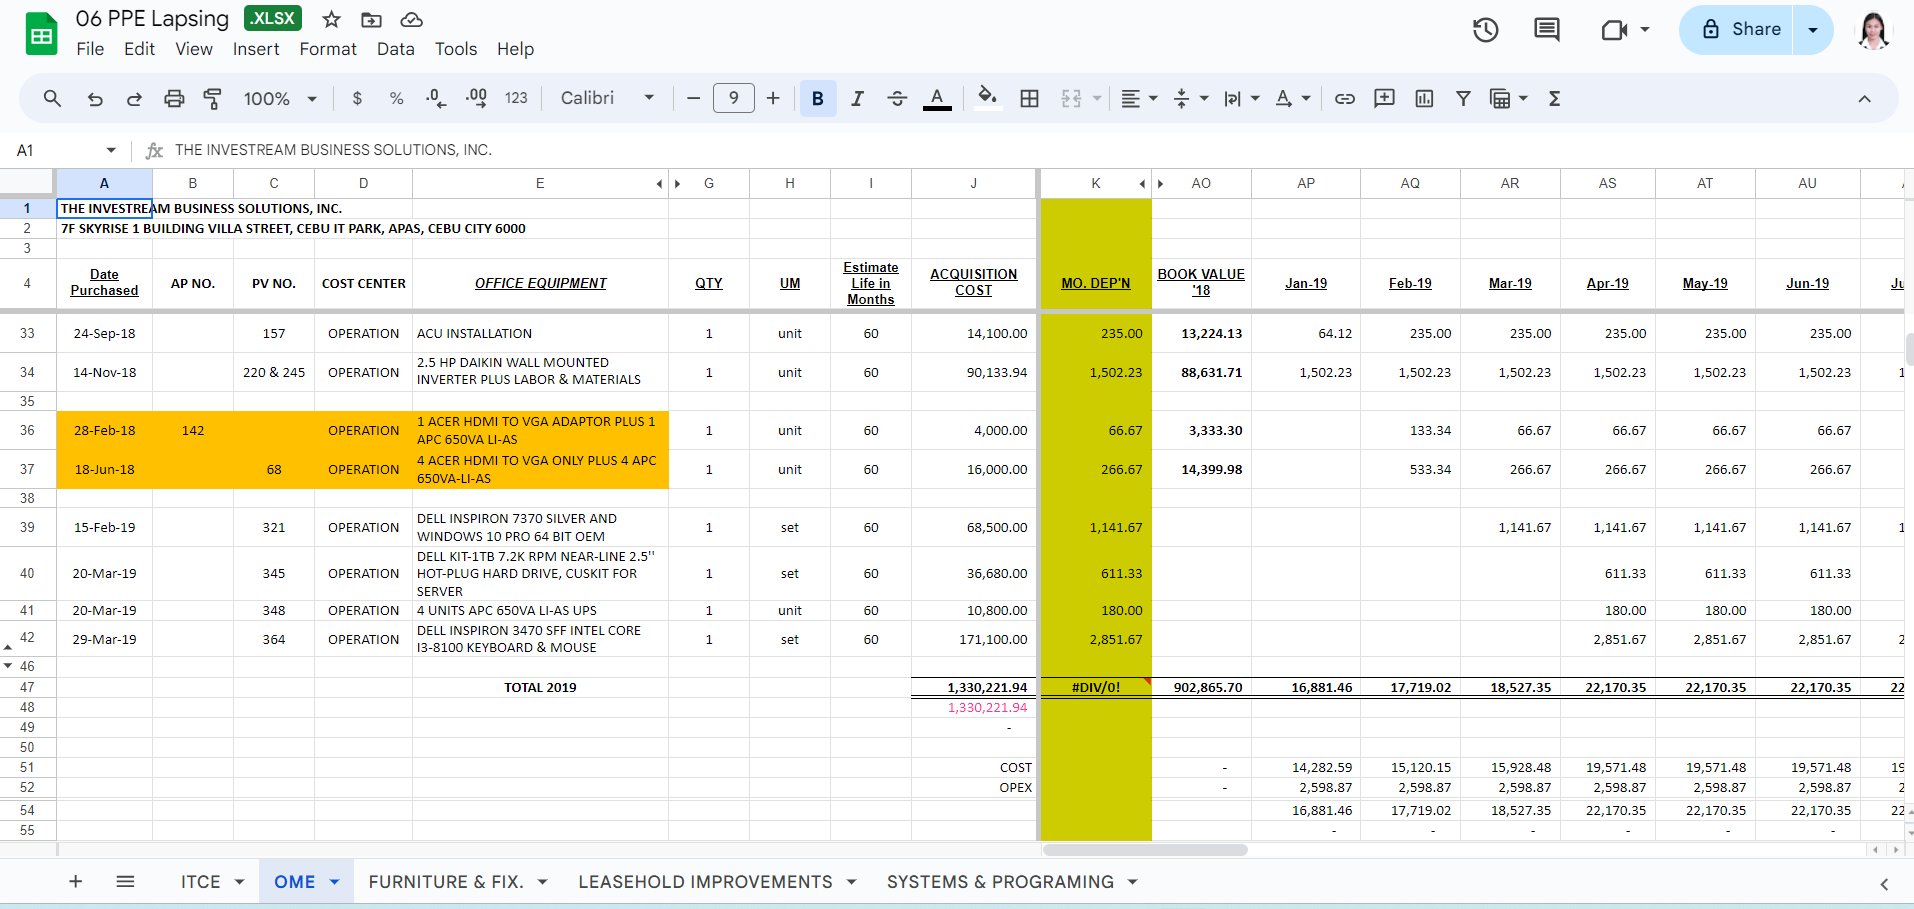Click the insert link icon
This screenshot has width=1914, height=909.
tap(1345, 98)
